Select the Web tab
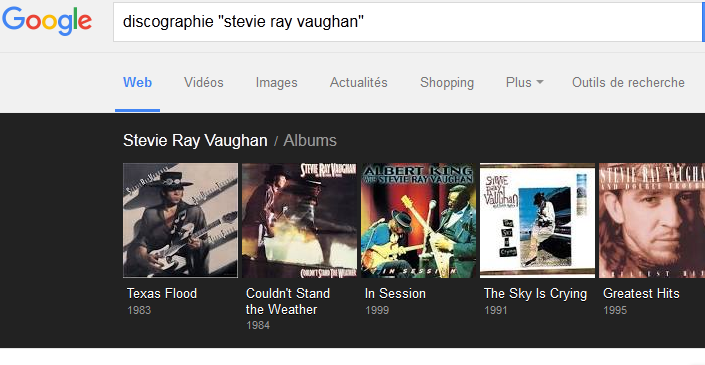705x365 pixels. (x=138, y=83)
